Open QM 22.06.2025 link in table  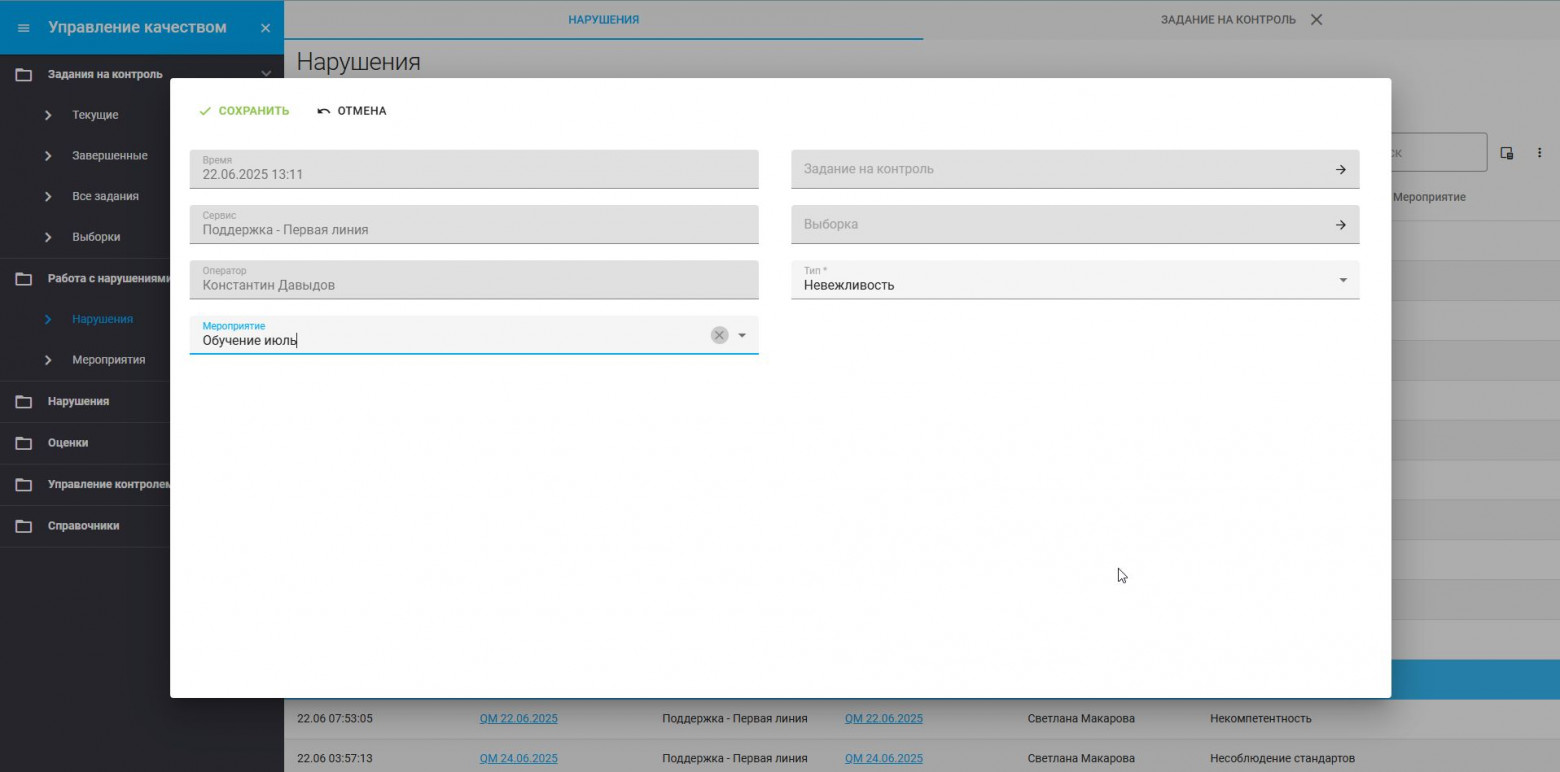click(518, 718)
